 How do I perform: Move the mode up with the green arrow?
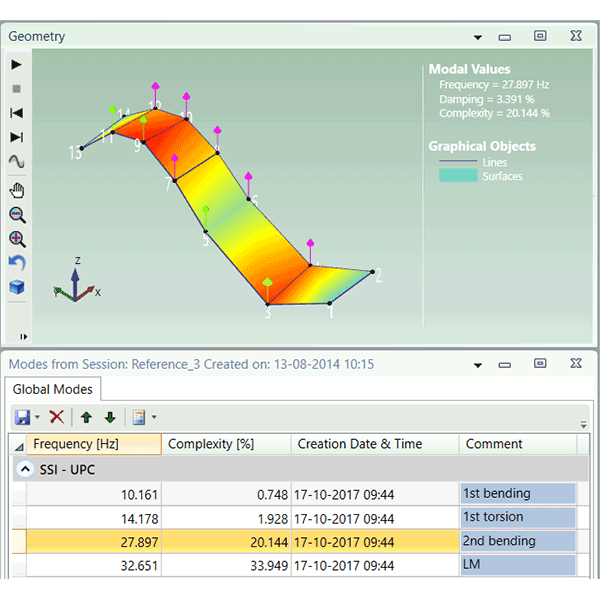click(87, 417)
